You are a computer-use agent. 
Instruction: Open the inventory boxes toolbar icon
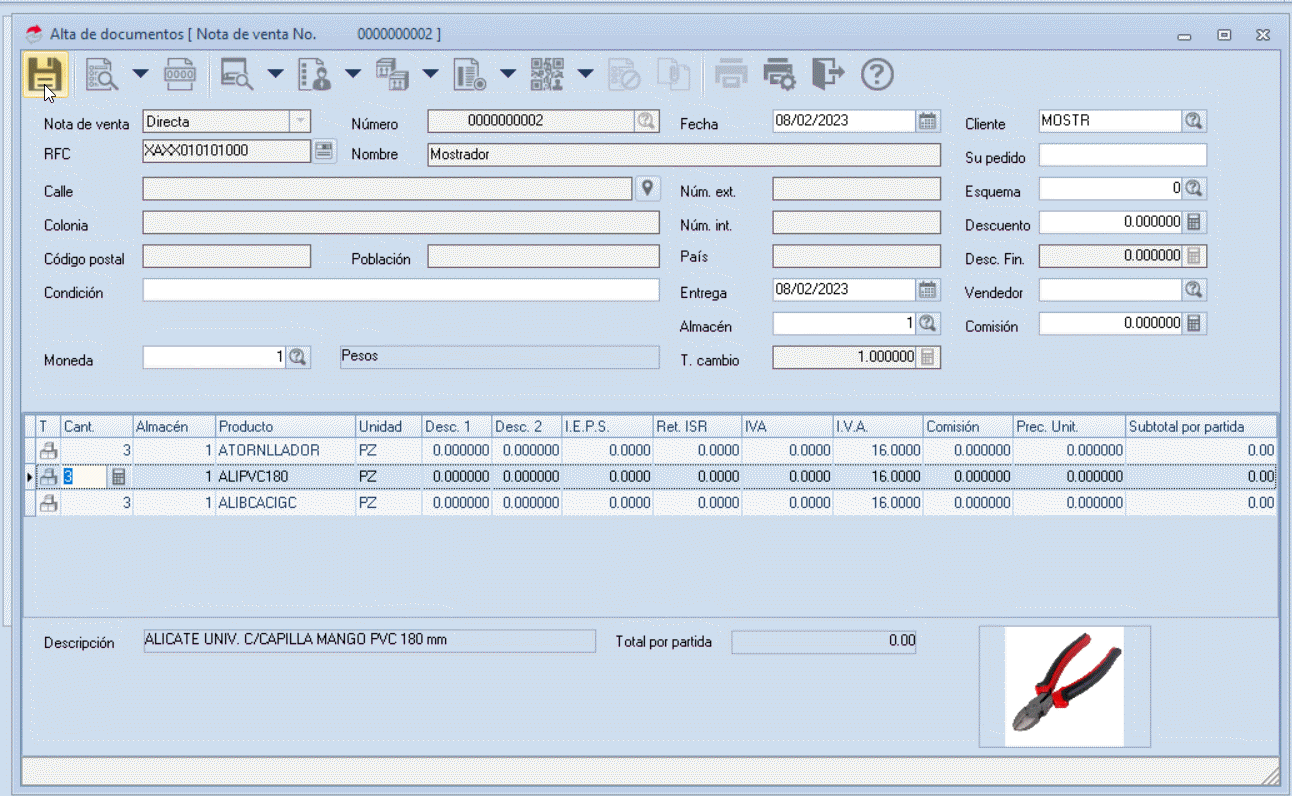(392, 75)
